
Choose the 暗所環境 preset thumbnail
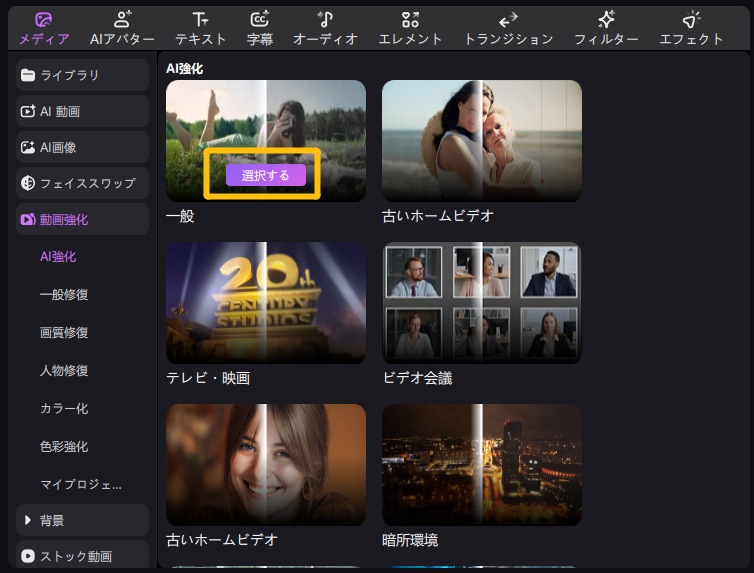tap(481, 465)
